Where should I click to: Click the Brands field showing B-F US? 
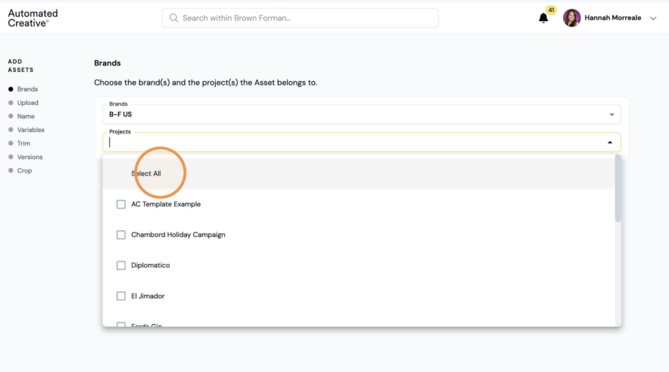click(361, 114)
